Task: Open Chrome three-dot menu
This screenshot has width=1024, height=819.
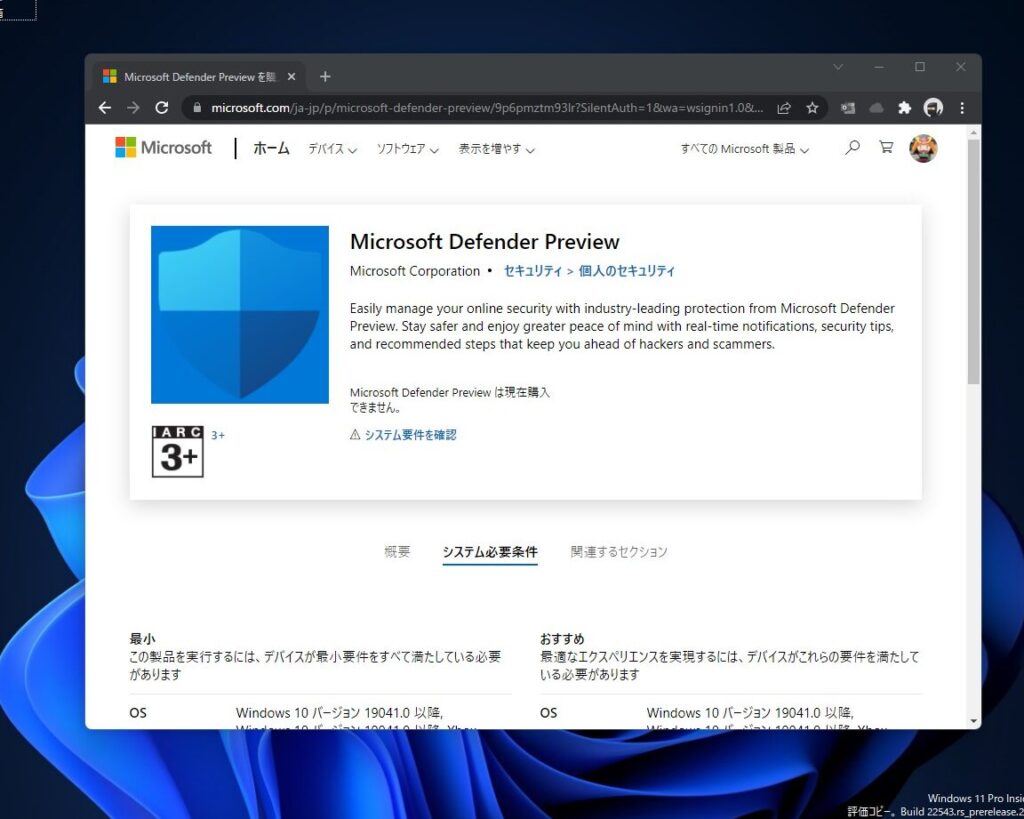Action: 962,108
